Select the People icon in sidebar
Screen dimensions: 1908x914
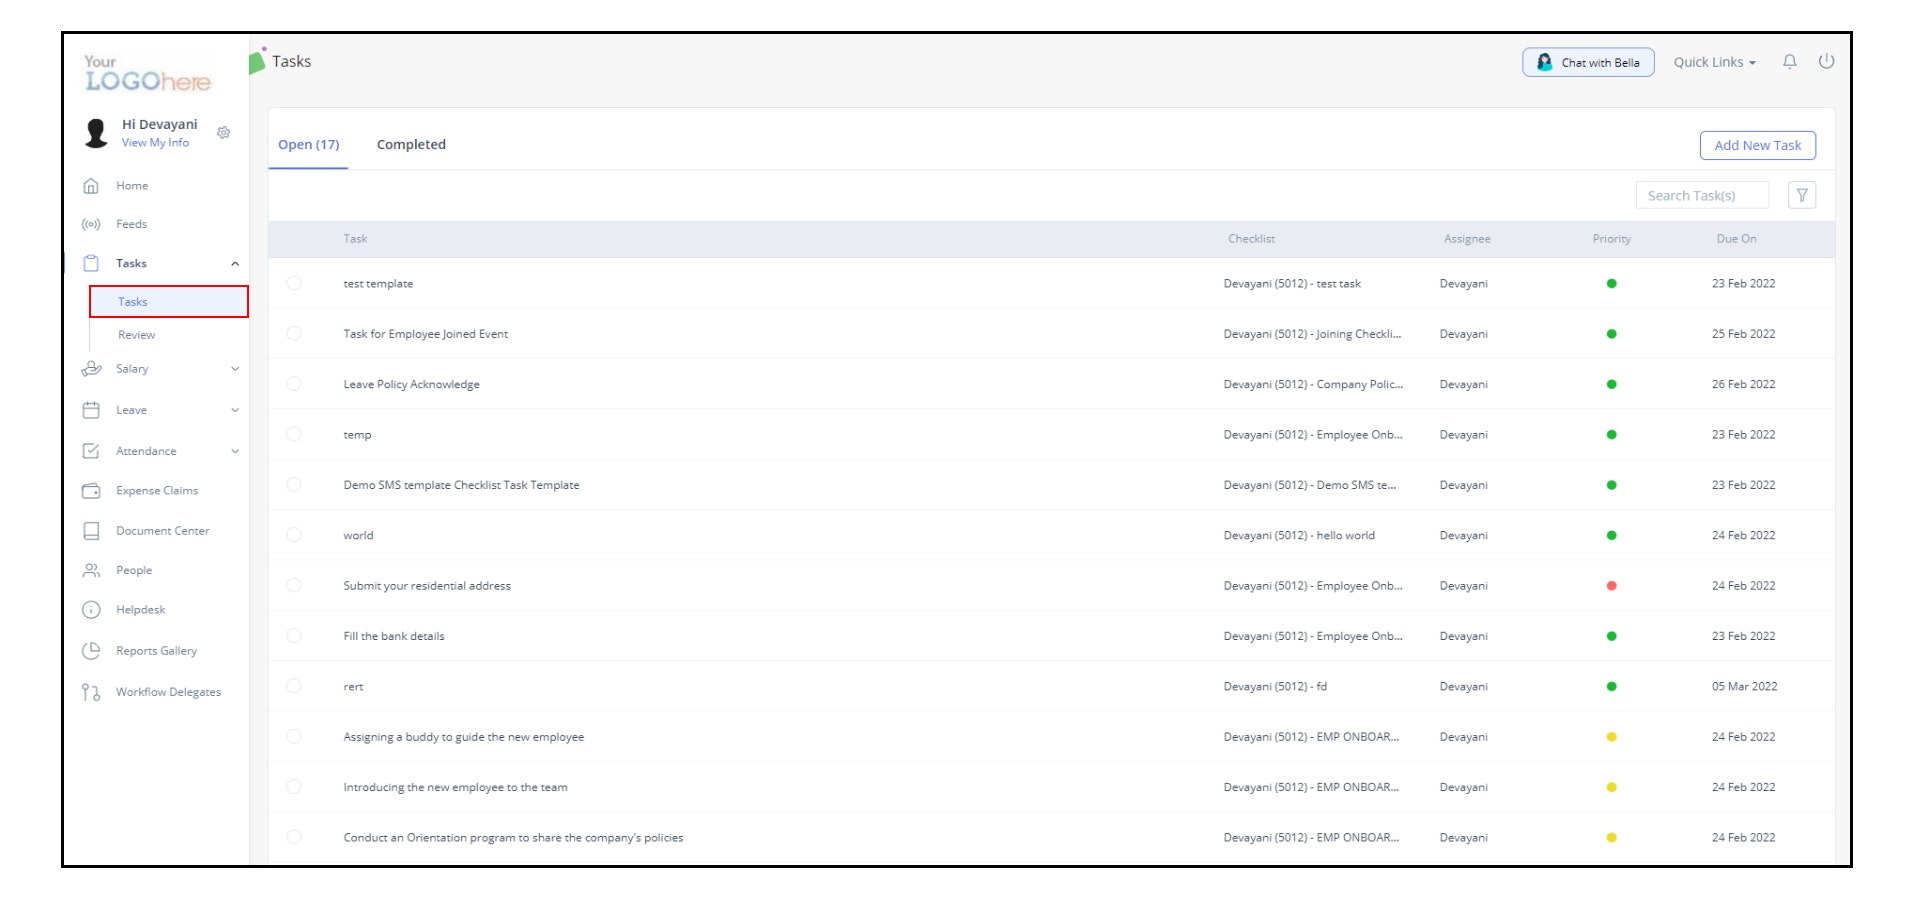click(x=91, y=570)
